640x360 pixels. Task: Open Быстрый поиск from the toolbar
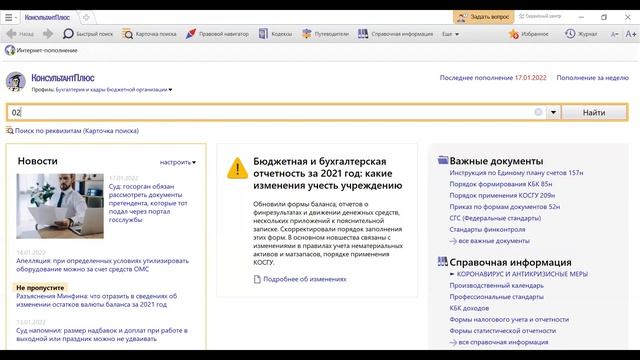[87, 34]
